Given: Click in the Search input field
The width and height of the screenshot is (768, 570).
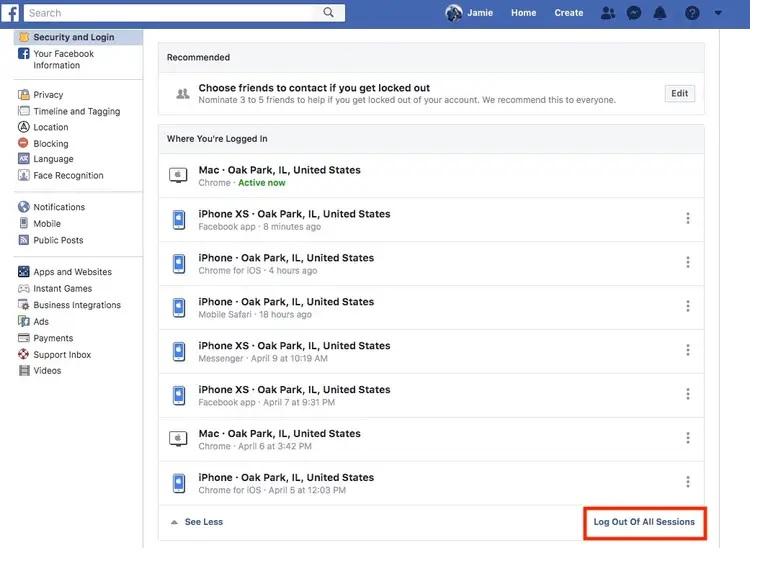Looking at the screenshot, I should pos(170,13).
